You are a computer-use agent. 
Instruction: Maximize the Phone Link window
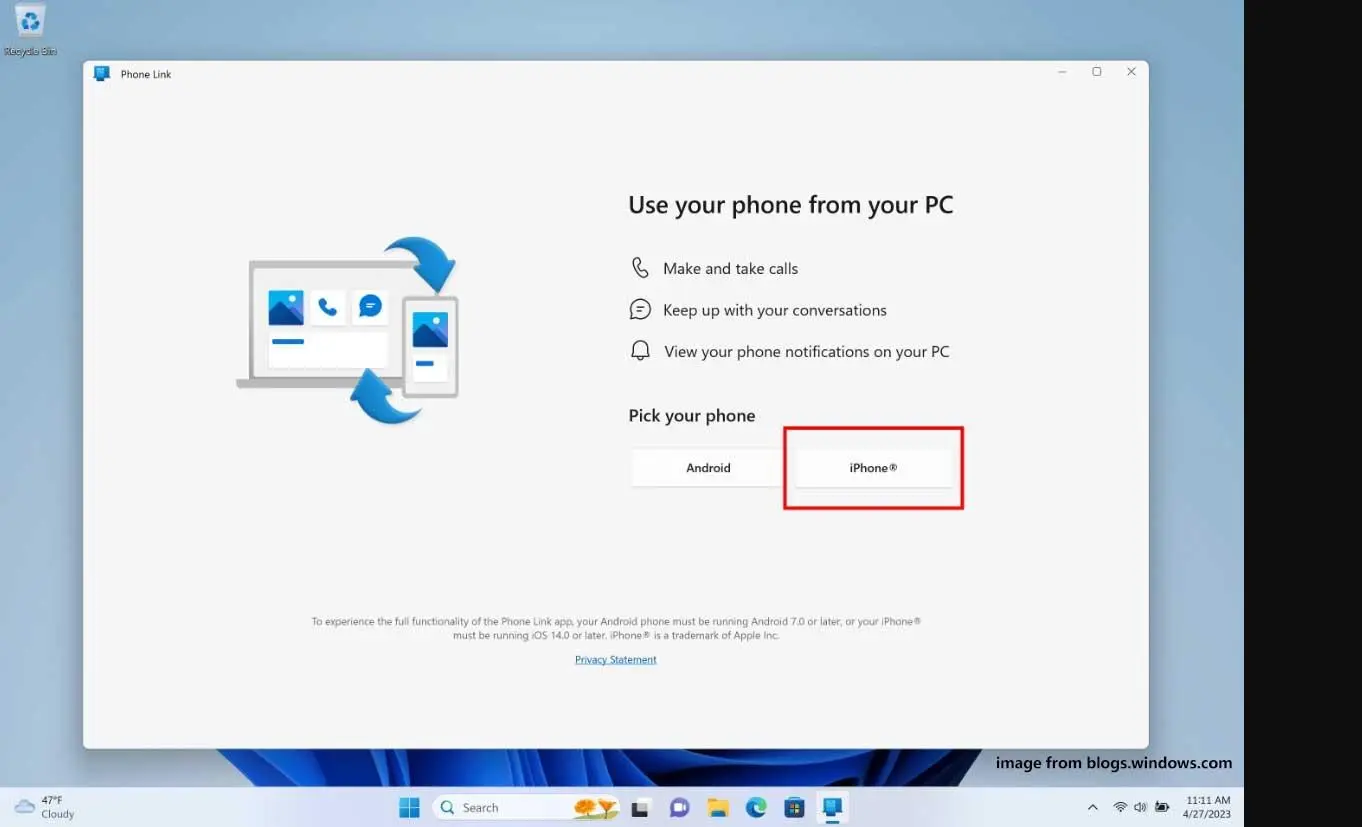coord(1097,72)
